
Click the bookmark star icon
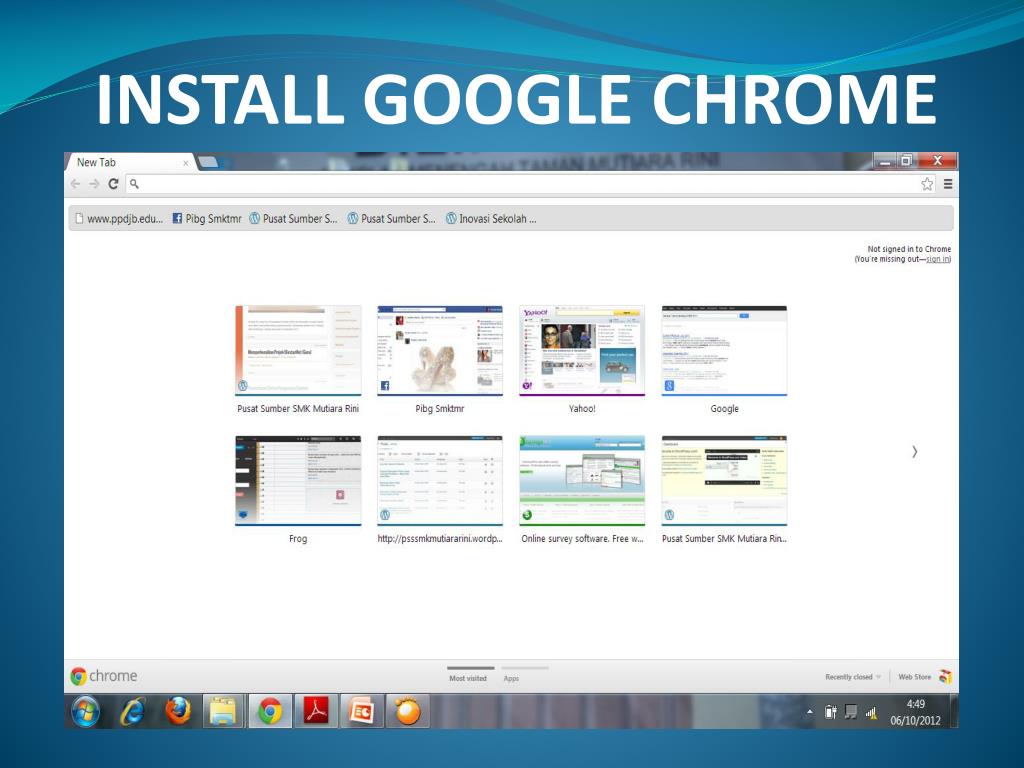(927, 184)
